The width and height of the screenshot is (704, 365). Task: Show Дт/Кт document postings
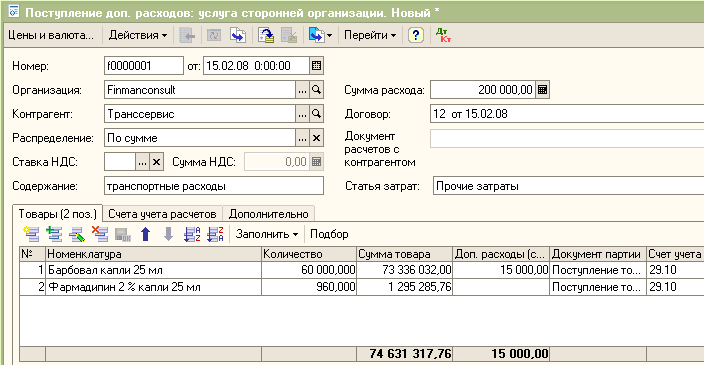pos(443,35)
